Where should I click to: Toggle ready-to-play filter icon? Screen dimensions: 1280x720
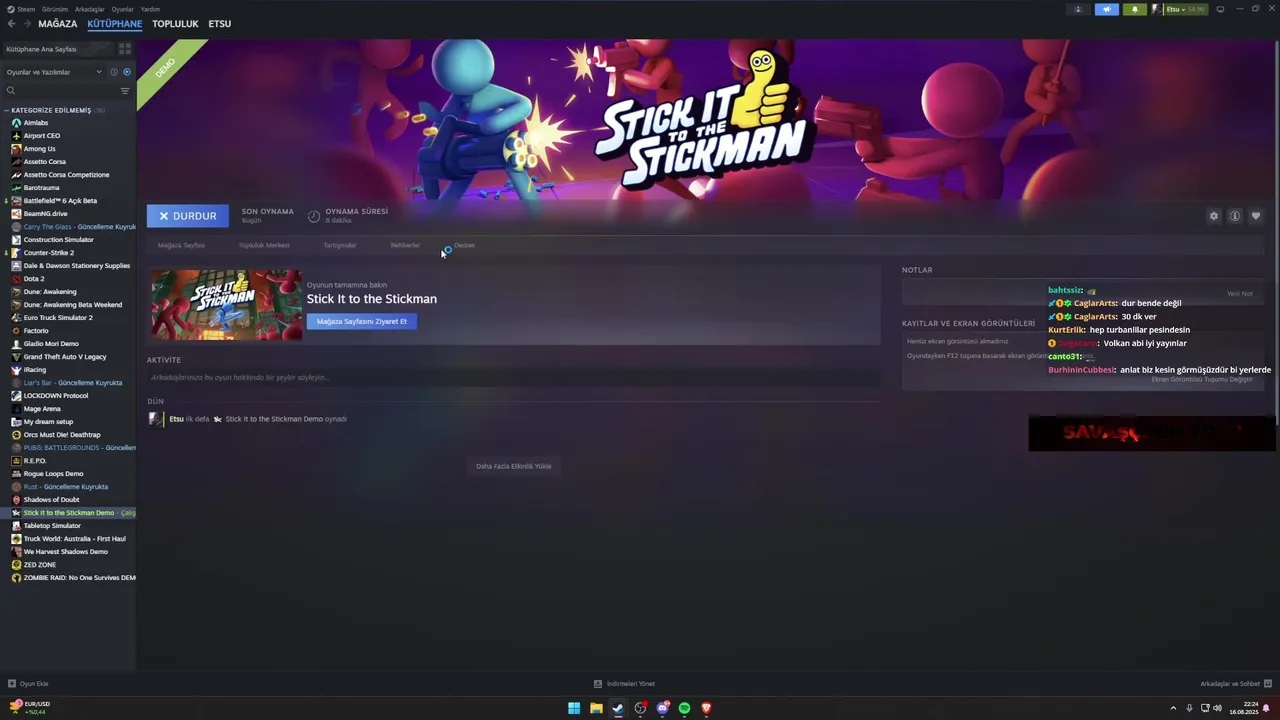(126, 72)
